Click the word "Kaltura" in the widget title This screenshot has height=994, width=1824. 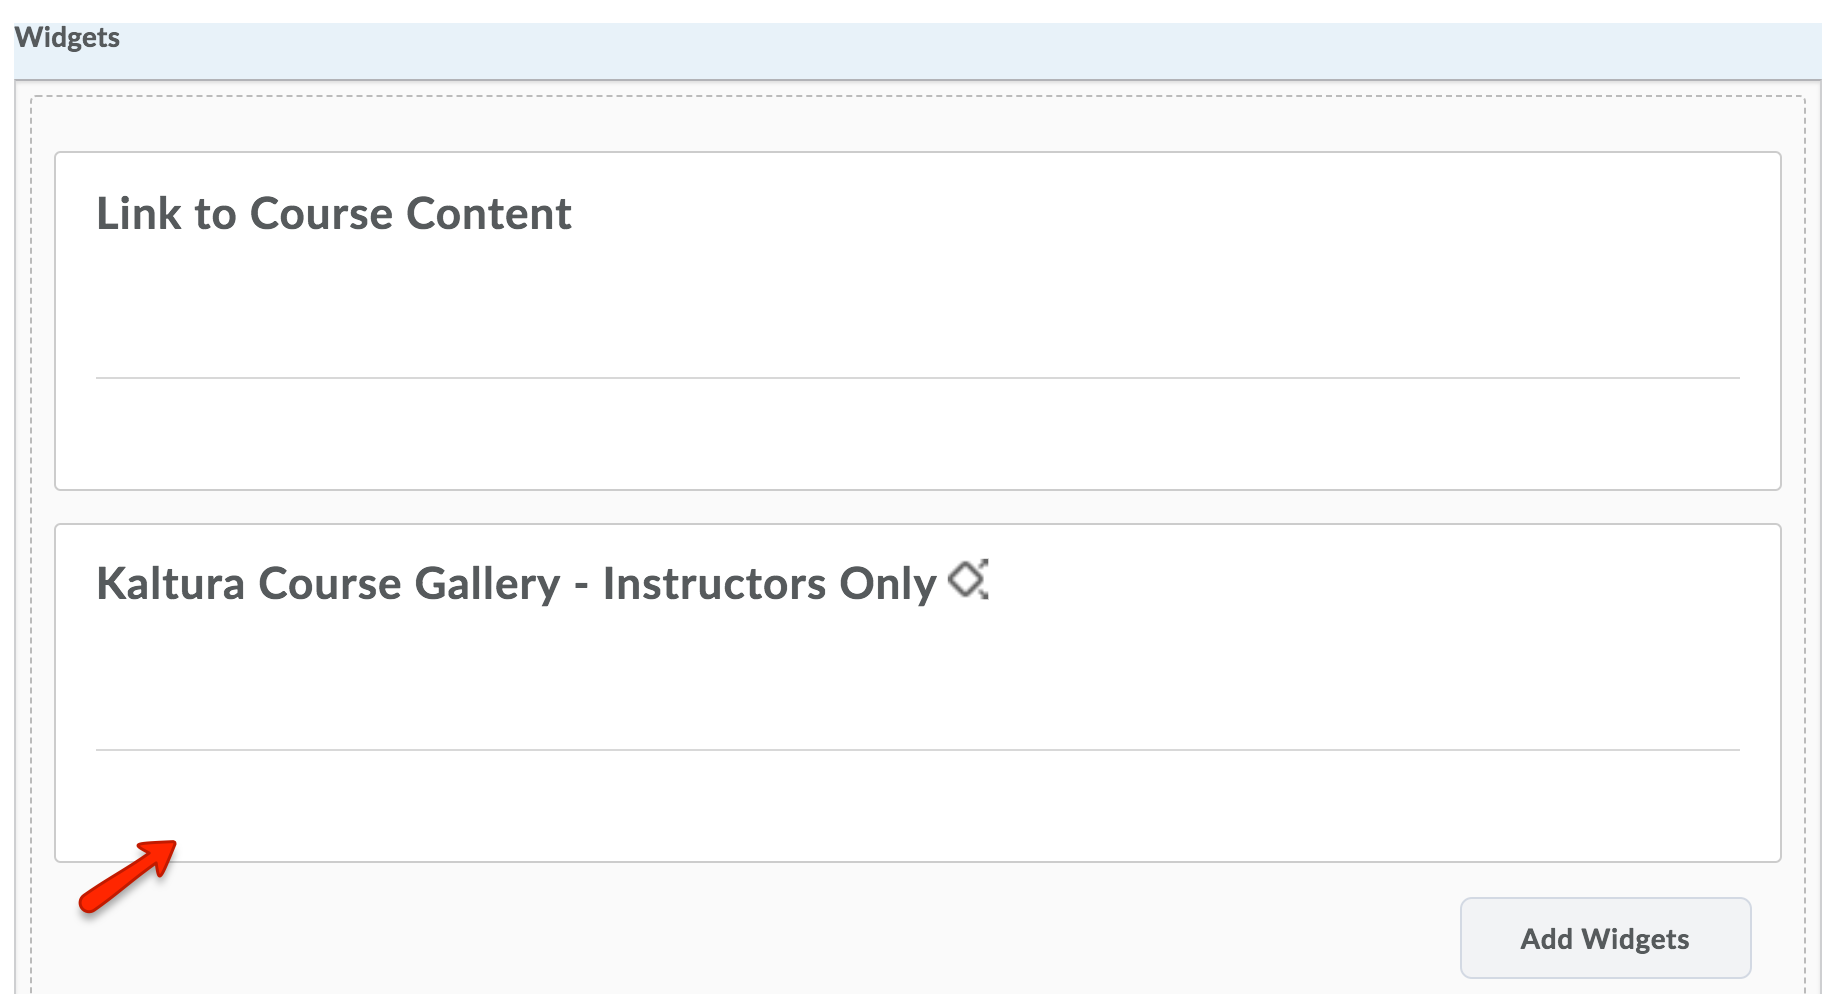[170, 584]
